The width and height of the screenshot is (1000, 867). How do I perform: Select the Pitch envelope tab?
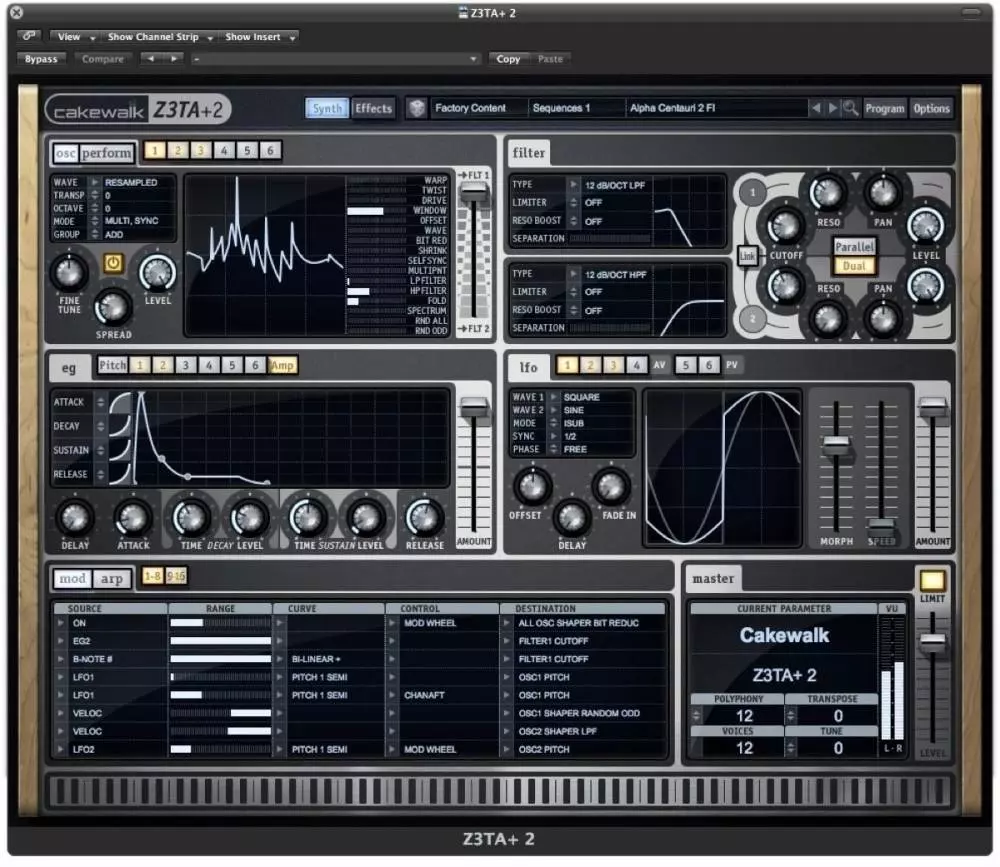click(x=112, y=365)
